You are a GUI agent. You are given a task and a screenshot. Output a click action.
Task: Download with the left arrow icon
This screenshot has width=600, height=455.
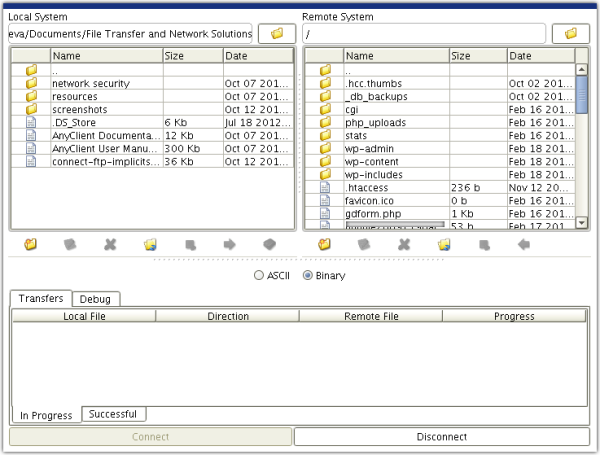(x=524, y=244)
